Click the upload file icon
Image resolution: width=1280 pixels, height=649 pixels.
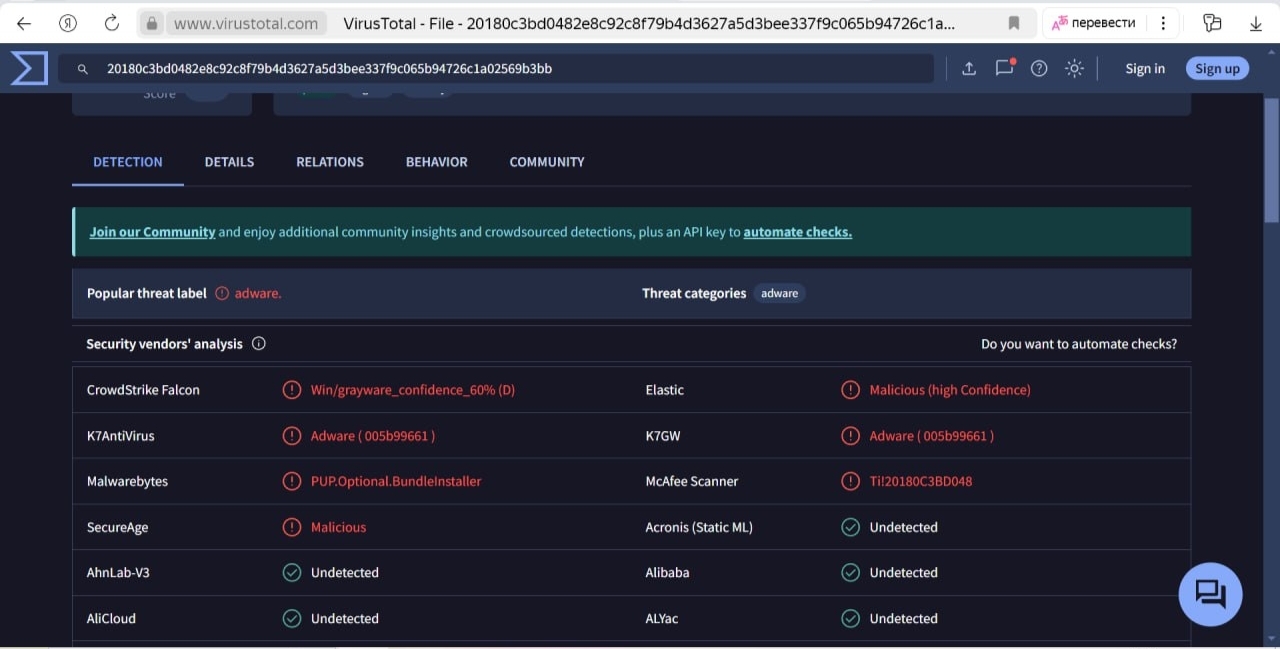[969, 68]
